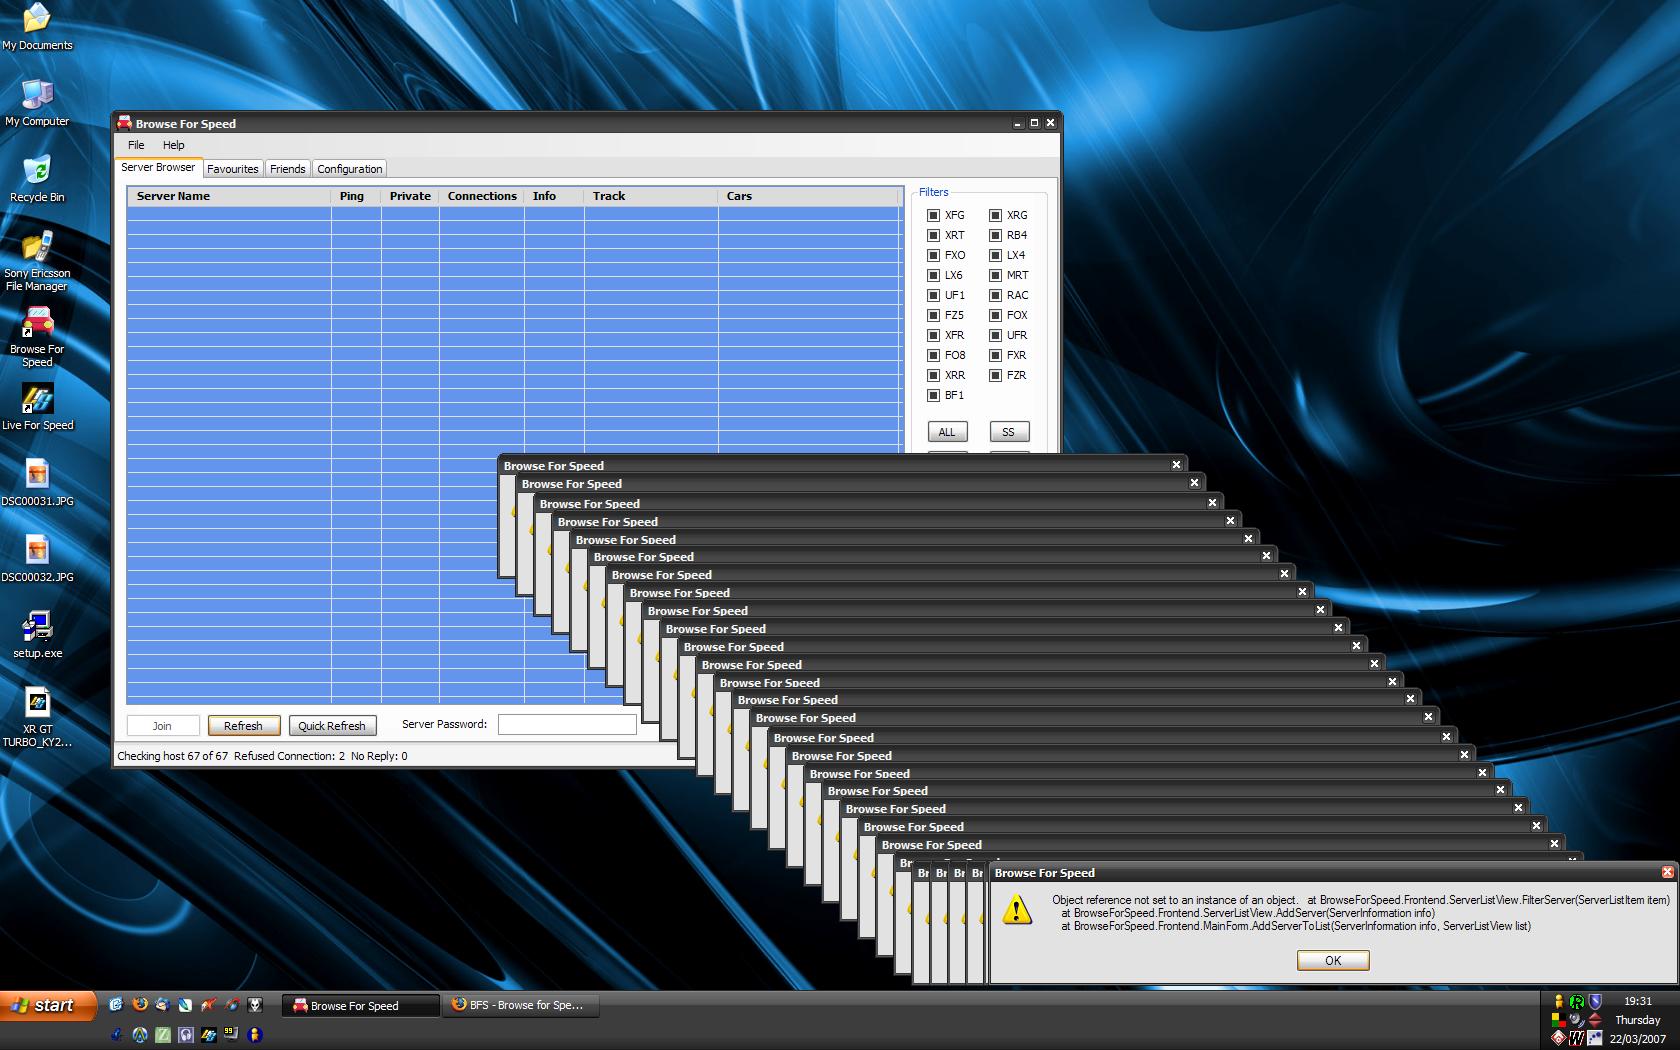
Task: Click the Start button on the taskbar
Action: (x=48, y=1005)
